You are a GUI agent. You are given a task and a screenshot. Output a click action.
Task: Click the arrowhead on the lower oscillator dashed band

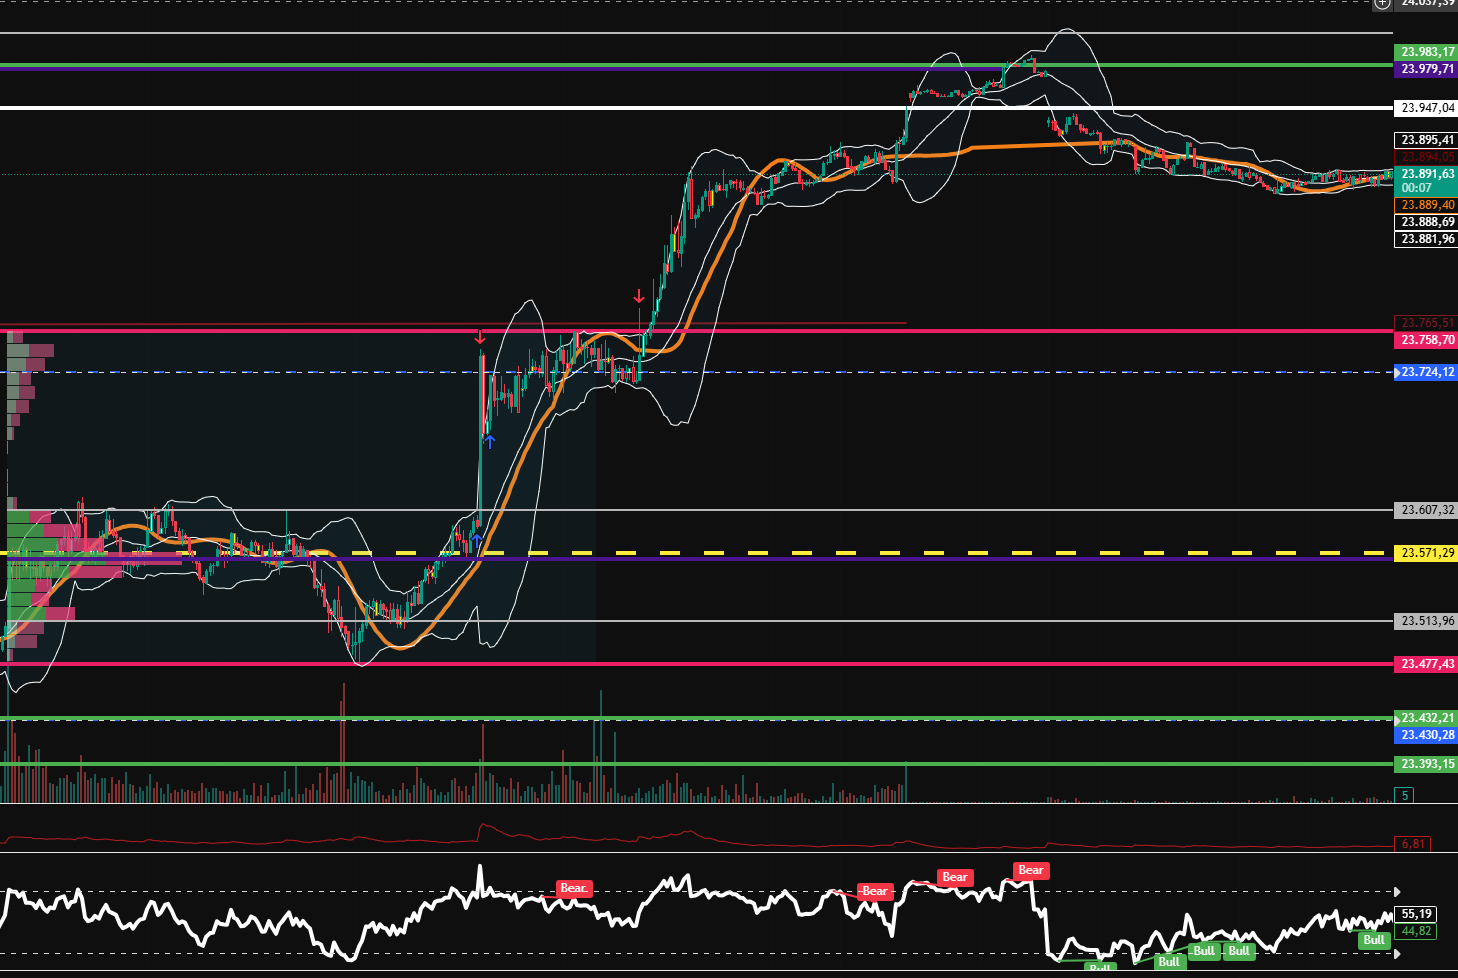(x=1397, y=954)
